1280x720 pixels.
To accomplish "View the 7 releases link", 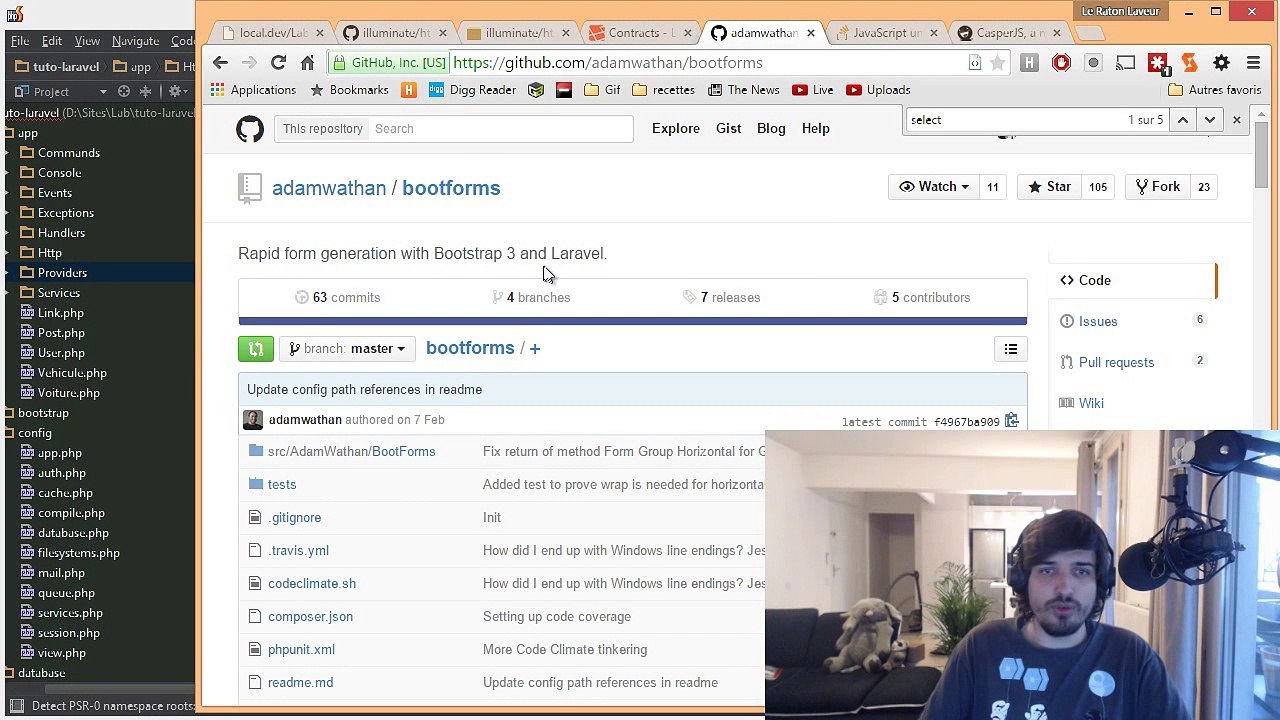I will [x=721, y=298].
